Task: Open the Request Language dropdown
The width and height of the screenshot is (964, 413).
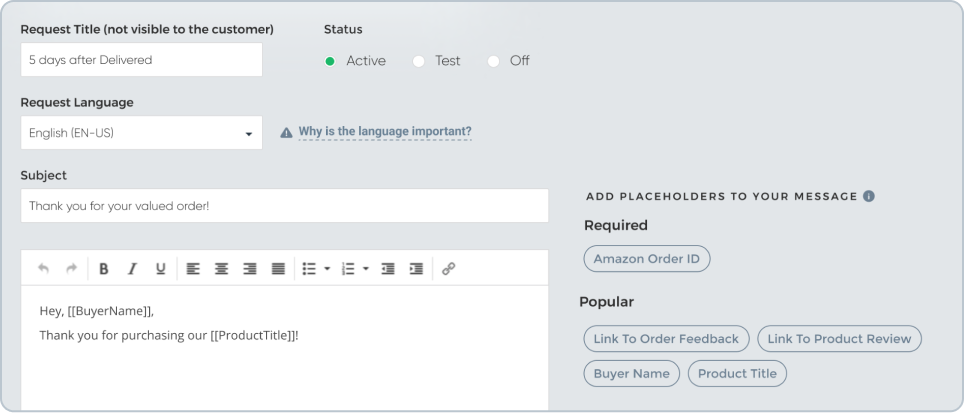Action: 141,133
